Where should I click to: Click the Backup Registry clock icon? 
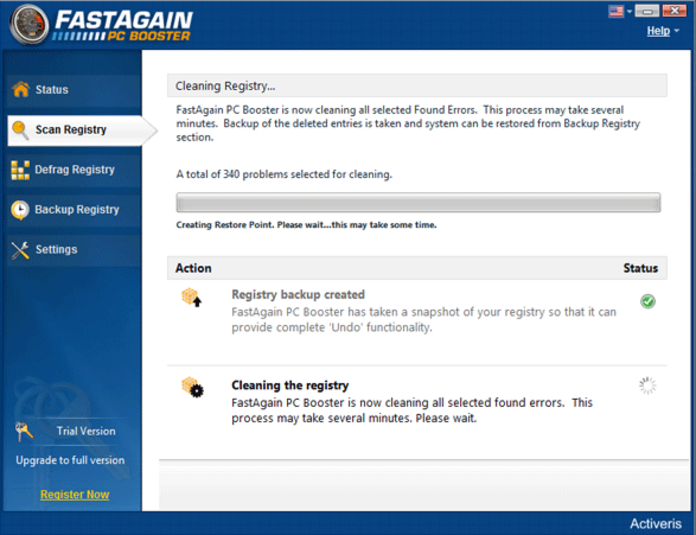[20, 210]
